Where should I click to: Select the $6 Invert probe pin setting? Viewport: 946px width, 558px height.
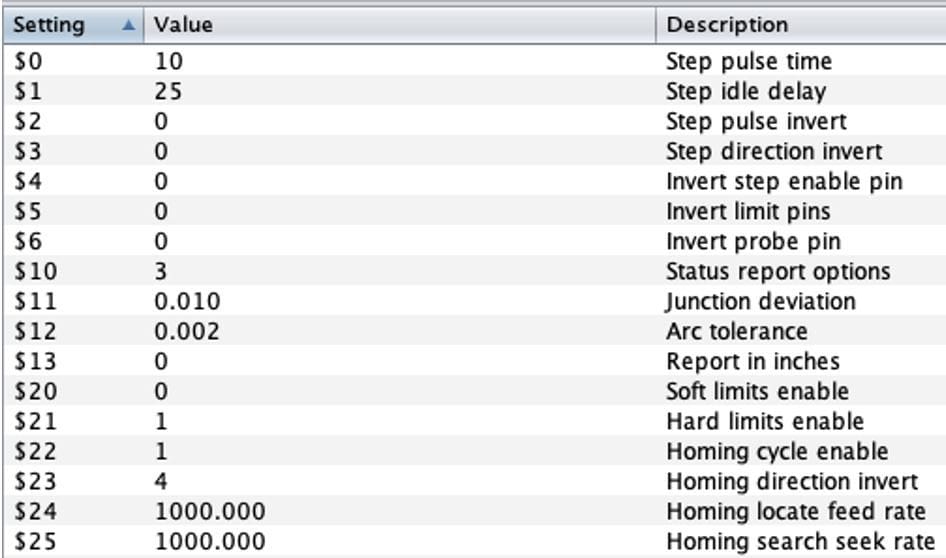coord(27,242)
